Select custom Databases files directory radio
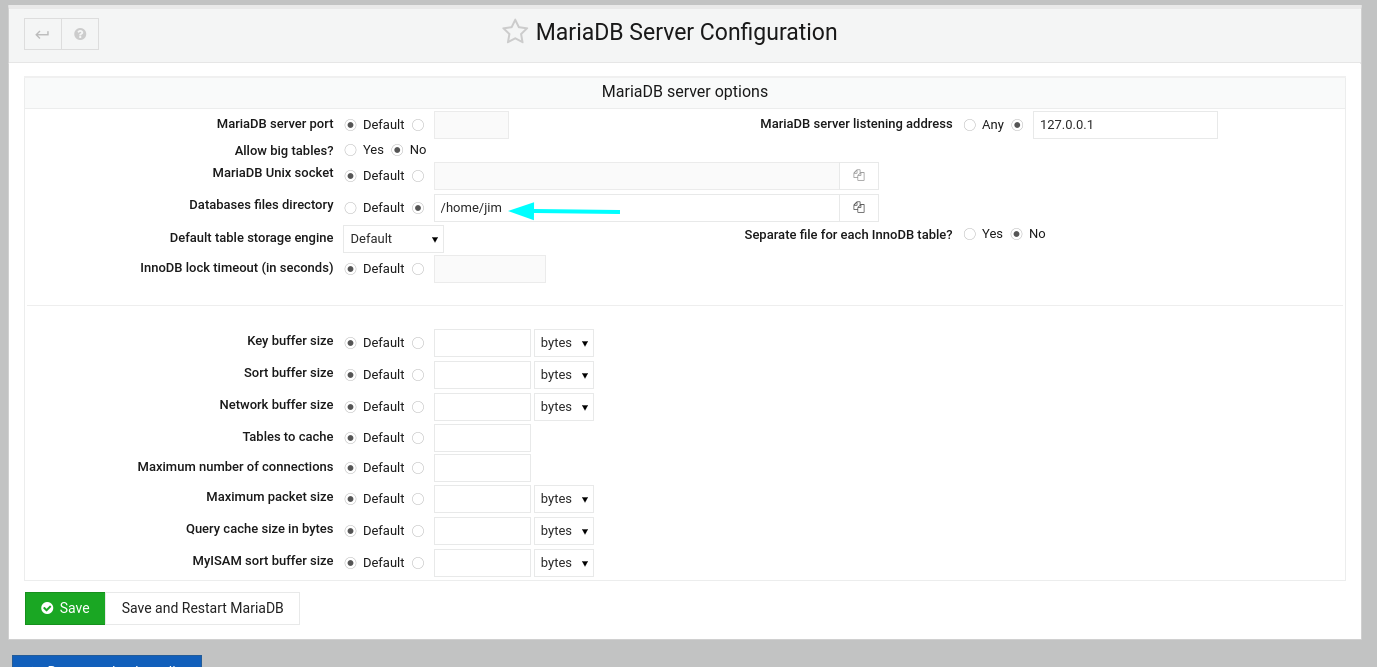The image size is (1377, 667). pos(418,208)
